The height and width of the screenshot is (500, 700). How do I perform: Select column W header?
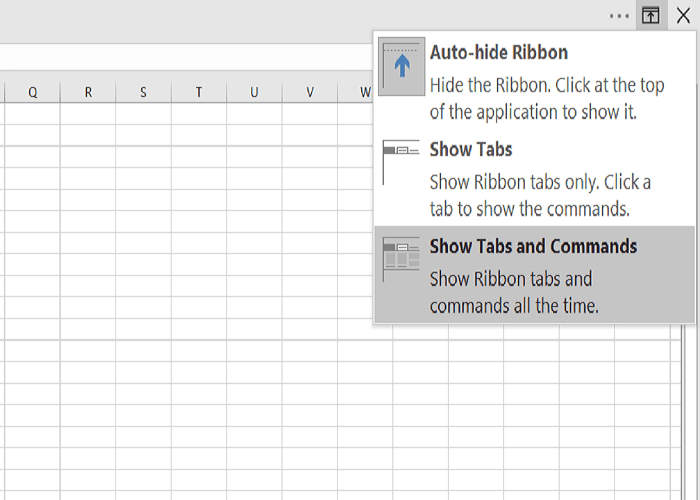(356, 92)
